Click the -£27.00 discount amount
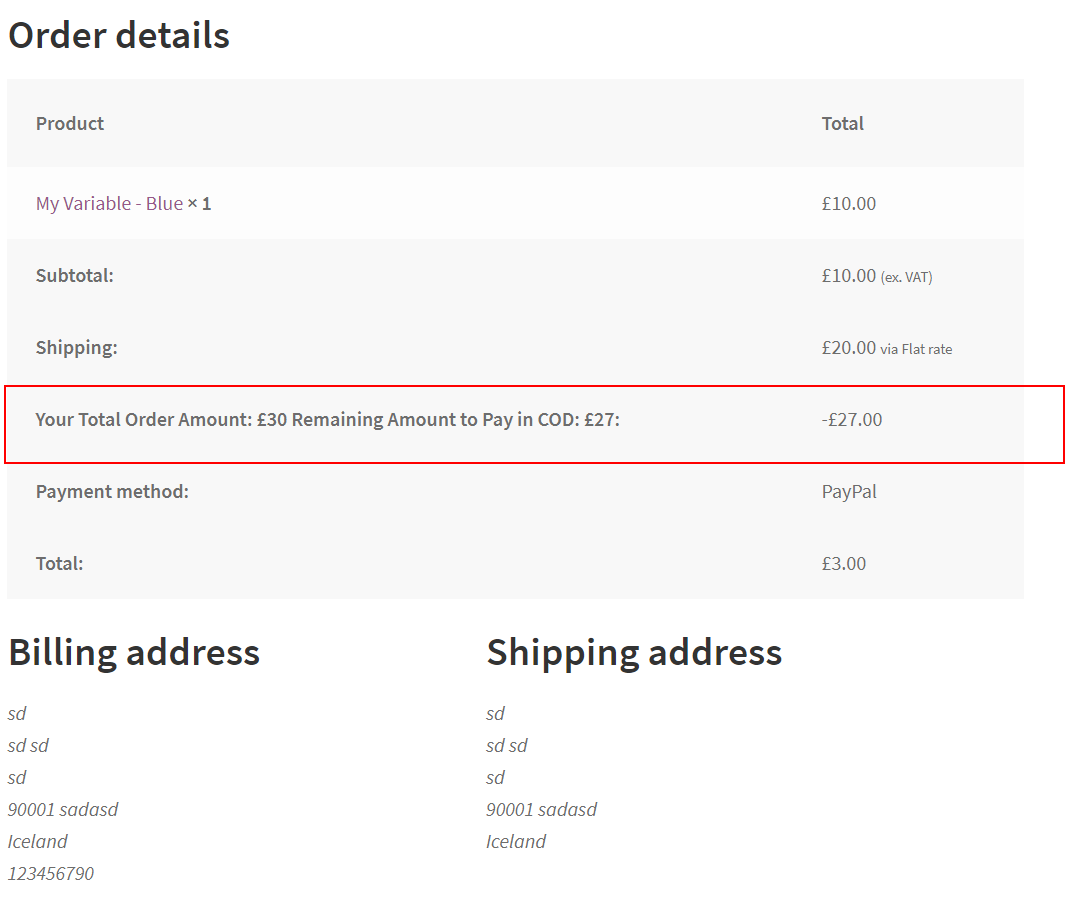This screenshot has width=1068, height=902. point(851,420)
